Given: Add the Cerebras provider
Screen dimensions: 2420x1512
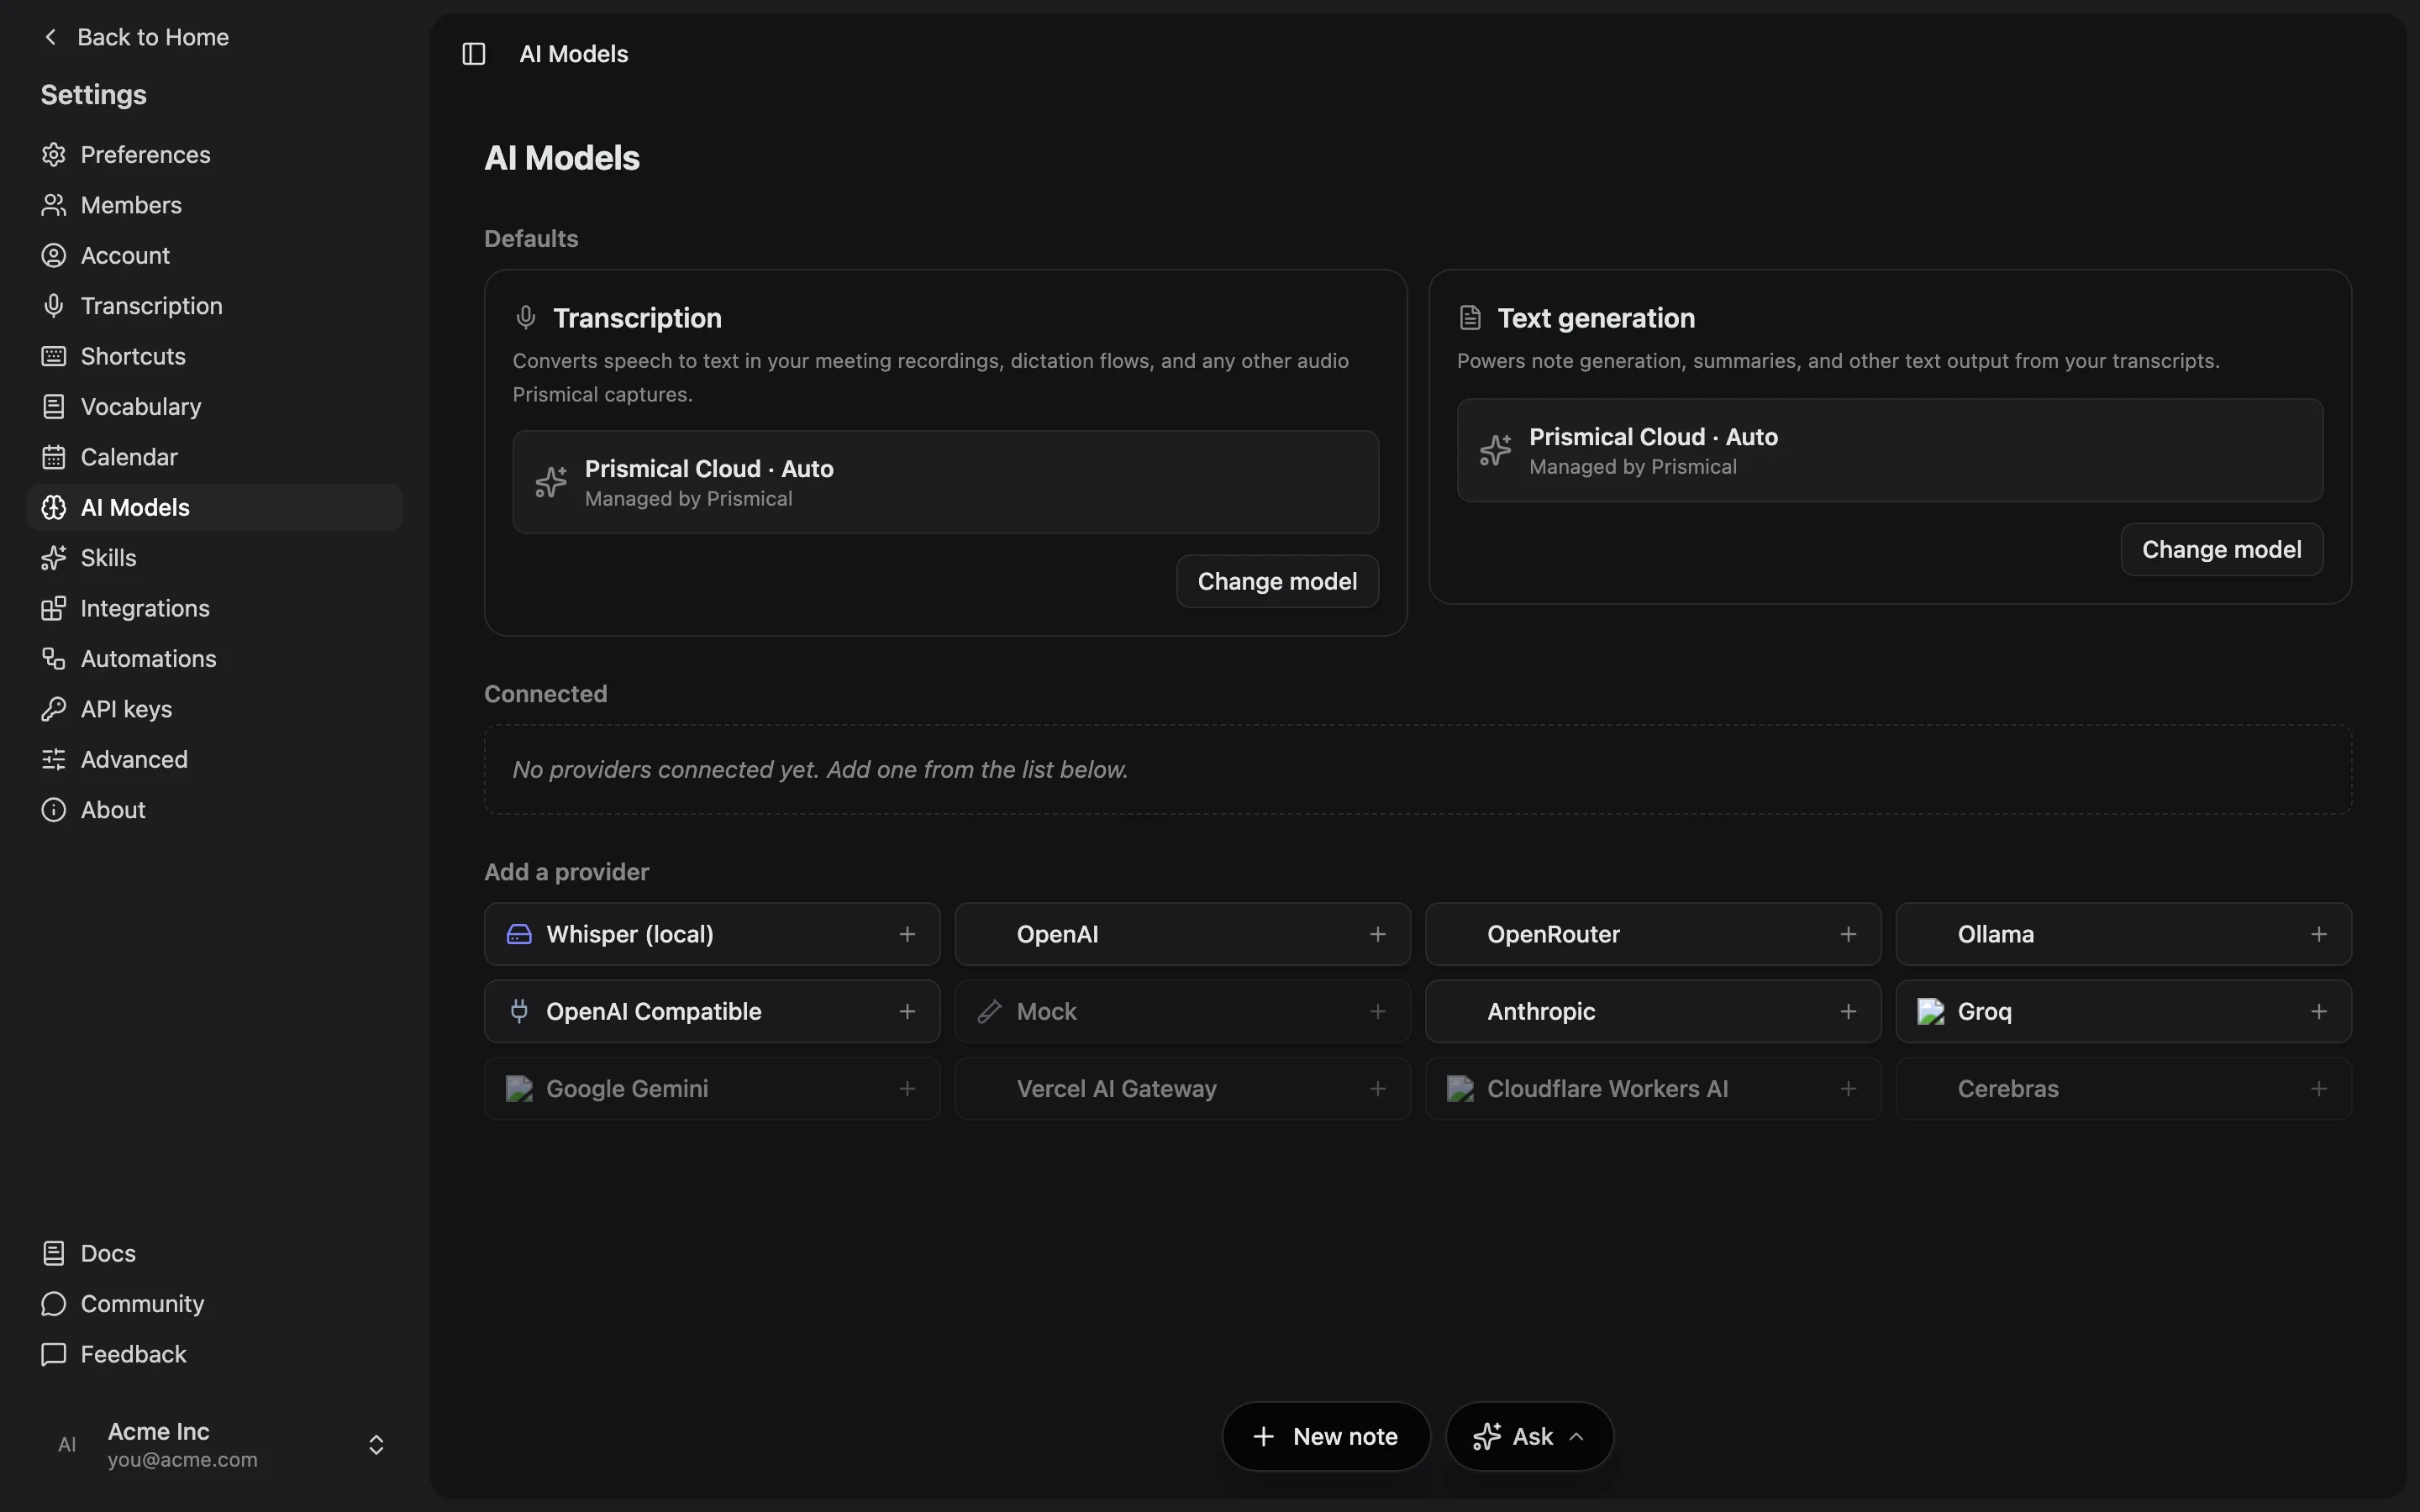Looking at the screenshot, I should [2123, 1088].
